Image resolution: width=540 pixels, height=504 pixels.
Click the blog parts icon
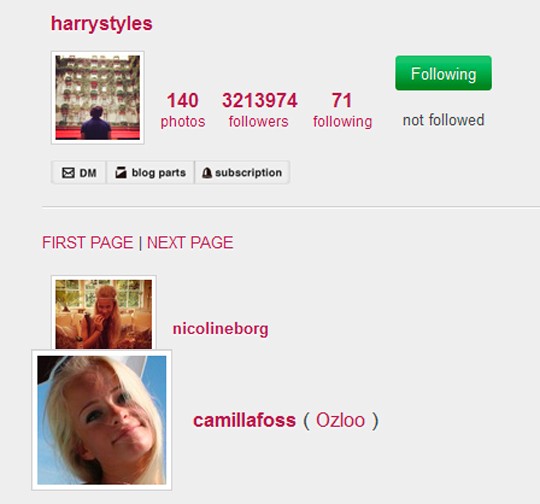121,173
